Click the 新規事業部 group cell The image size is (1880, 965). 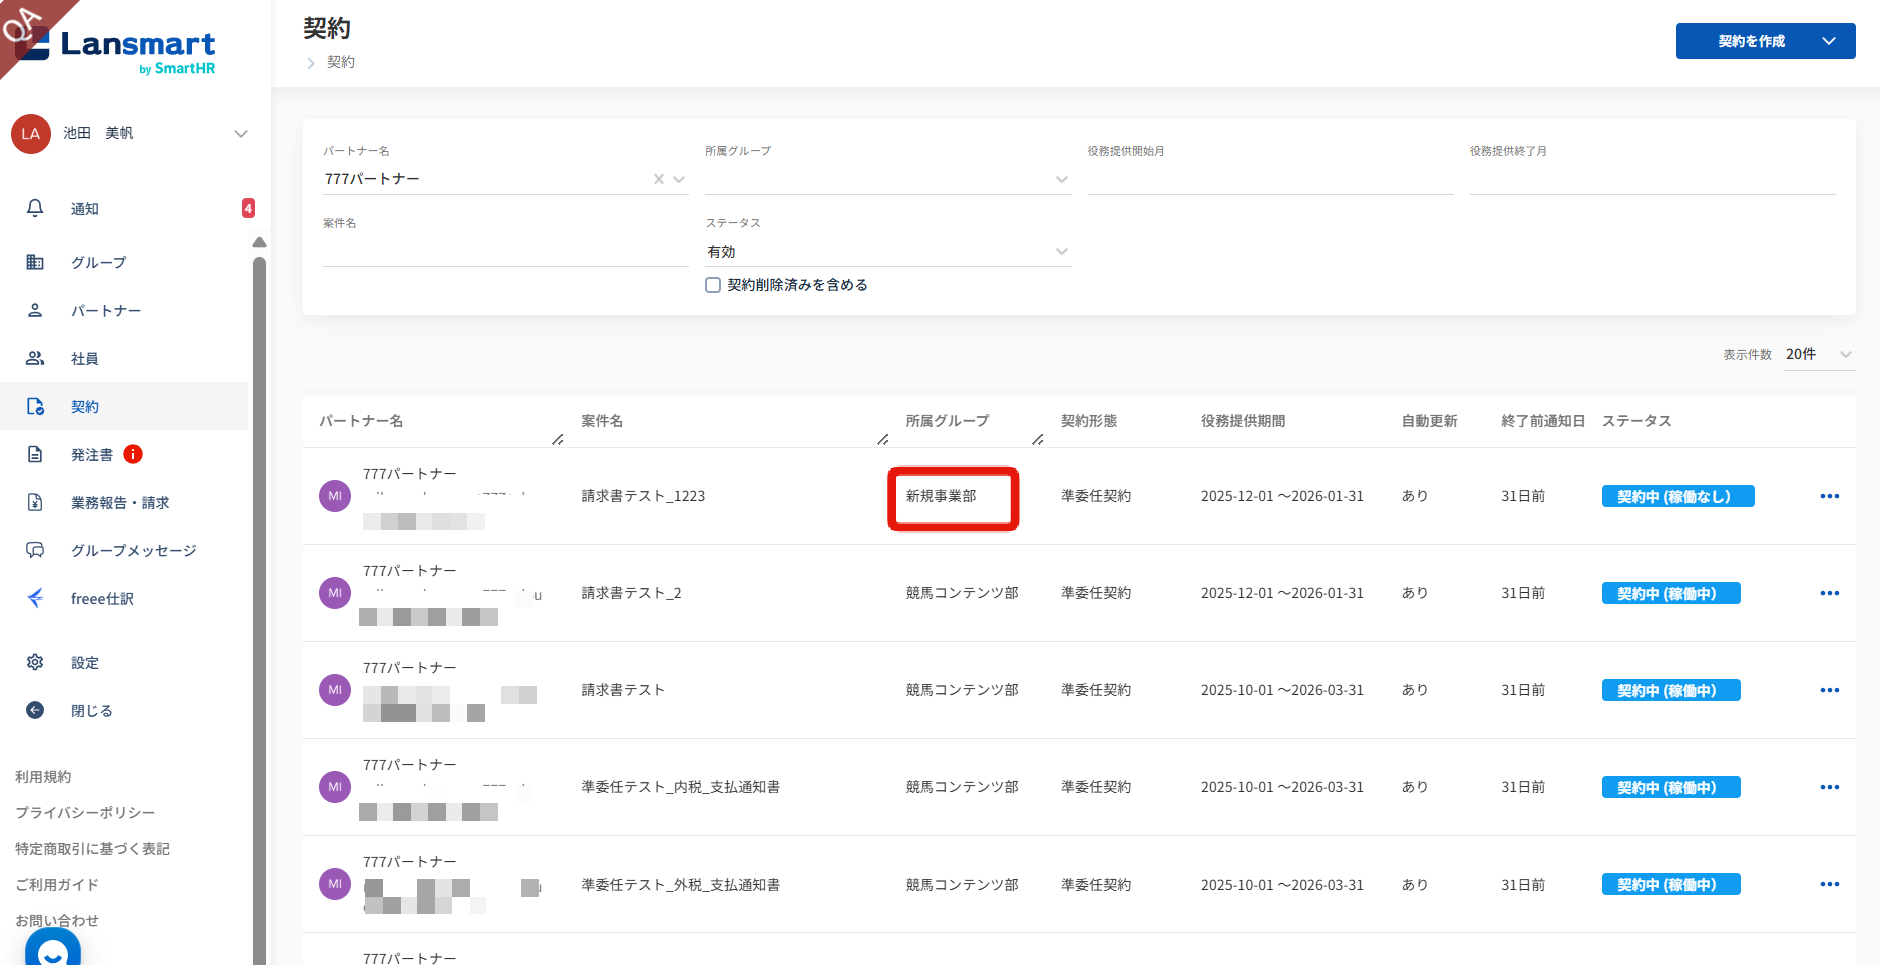point(941,496)
